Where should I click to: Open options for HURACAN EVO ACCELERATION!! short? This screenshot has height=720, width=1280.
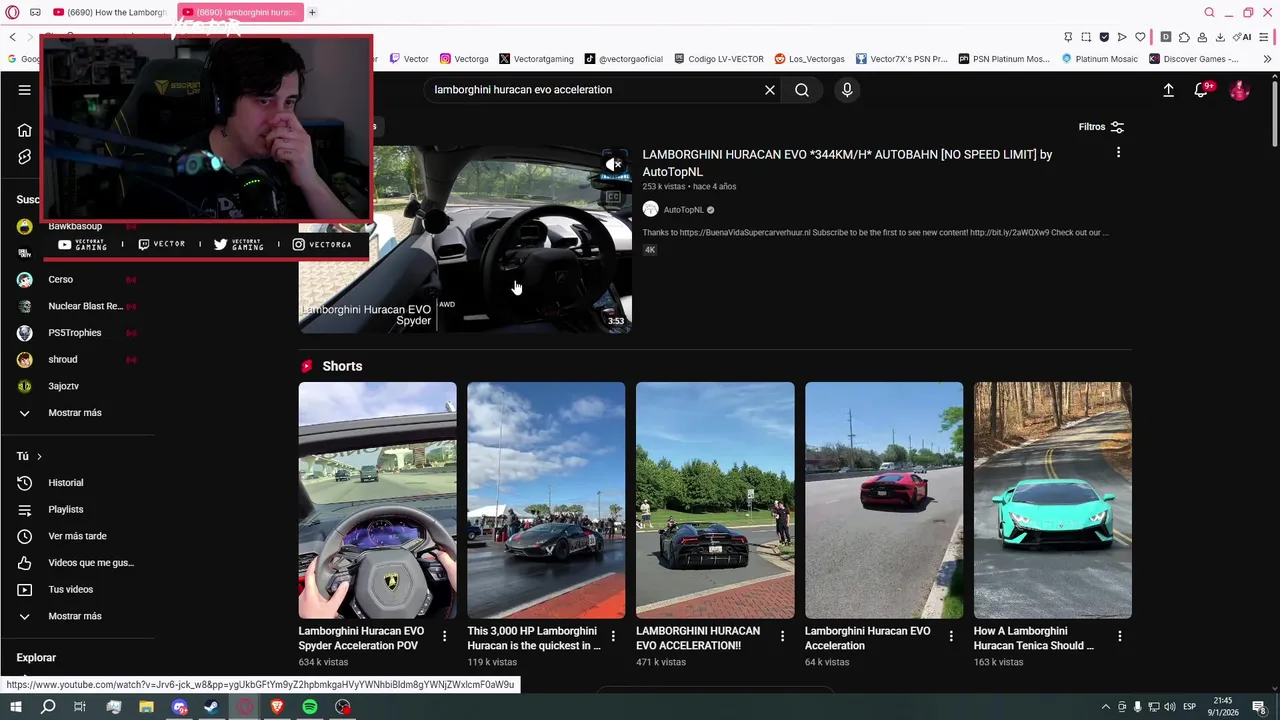(782, 636)
